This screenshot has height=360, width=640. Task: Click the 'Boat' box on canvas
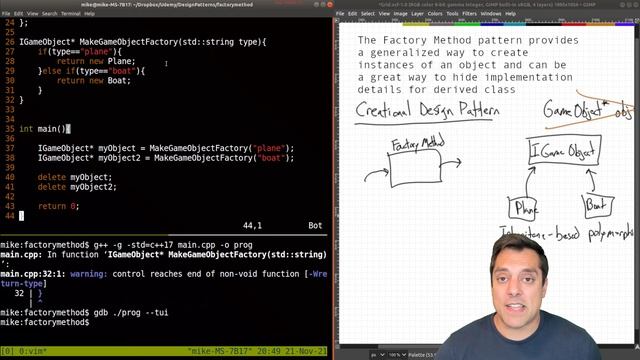tap(598, 206)
